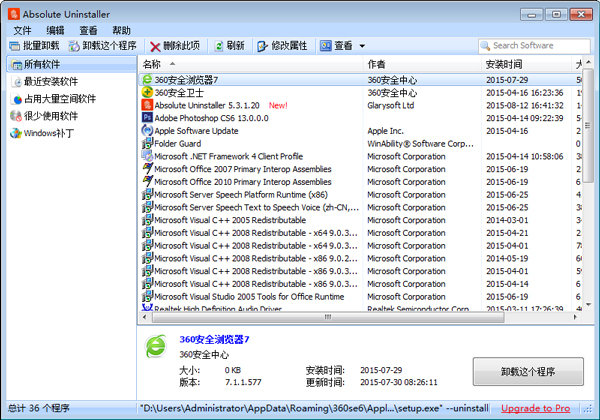Screen dimensions: 600x420
Task: Click the Apple Software Update row icon
Action: [147, 130]
